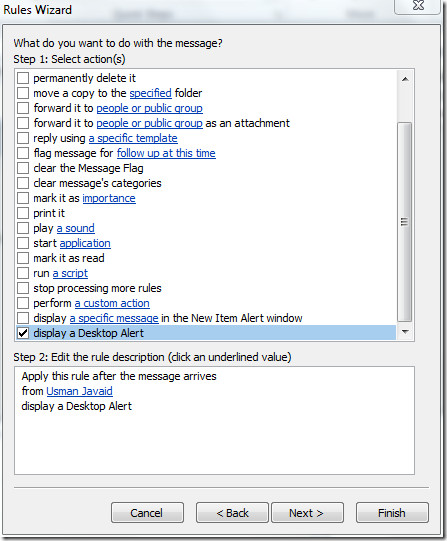Click 'Apply this rule after the message arrives' text
447x541 pixels.
click(119, 376)
